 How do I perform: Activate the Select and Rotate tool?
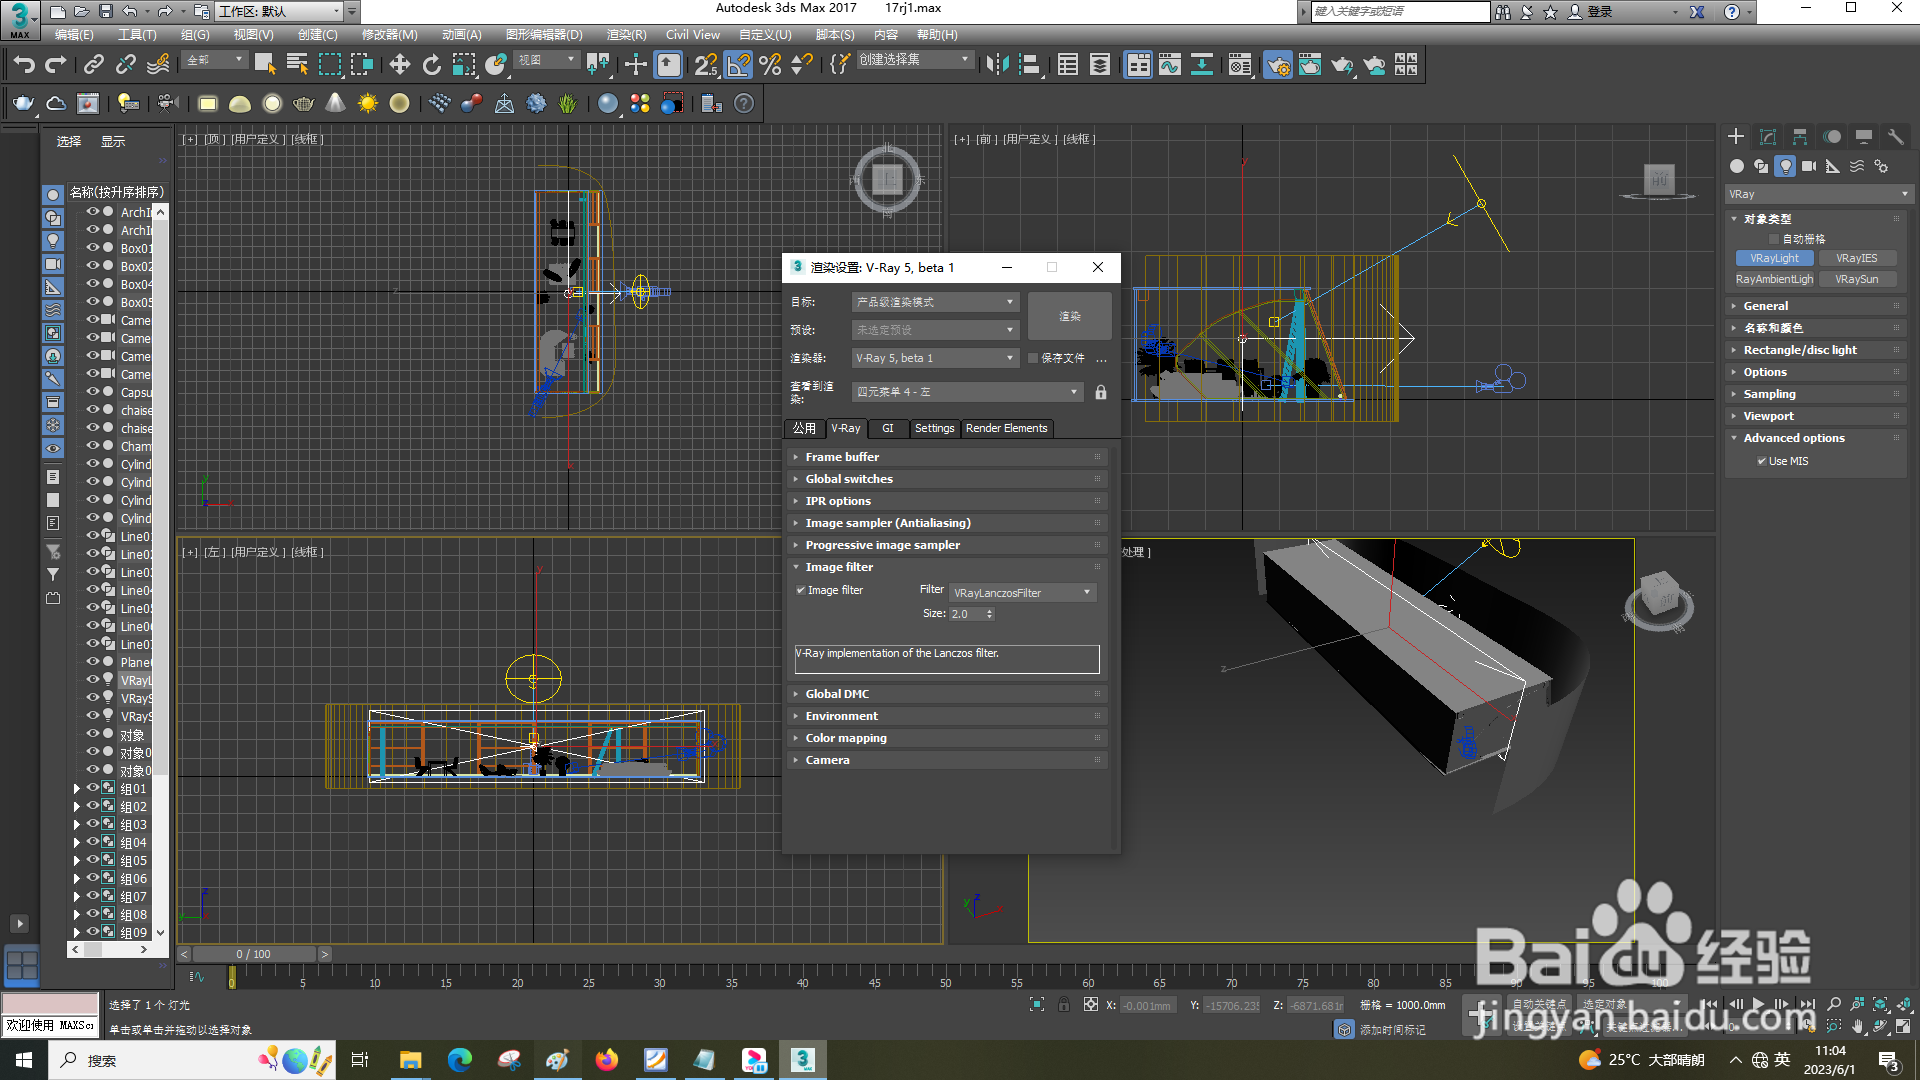[x=431, y=65]
